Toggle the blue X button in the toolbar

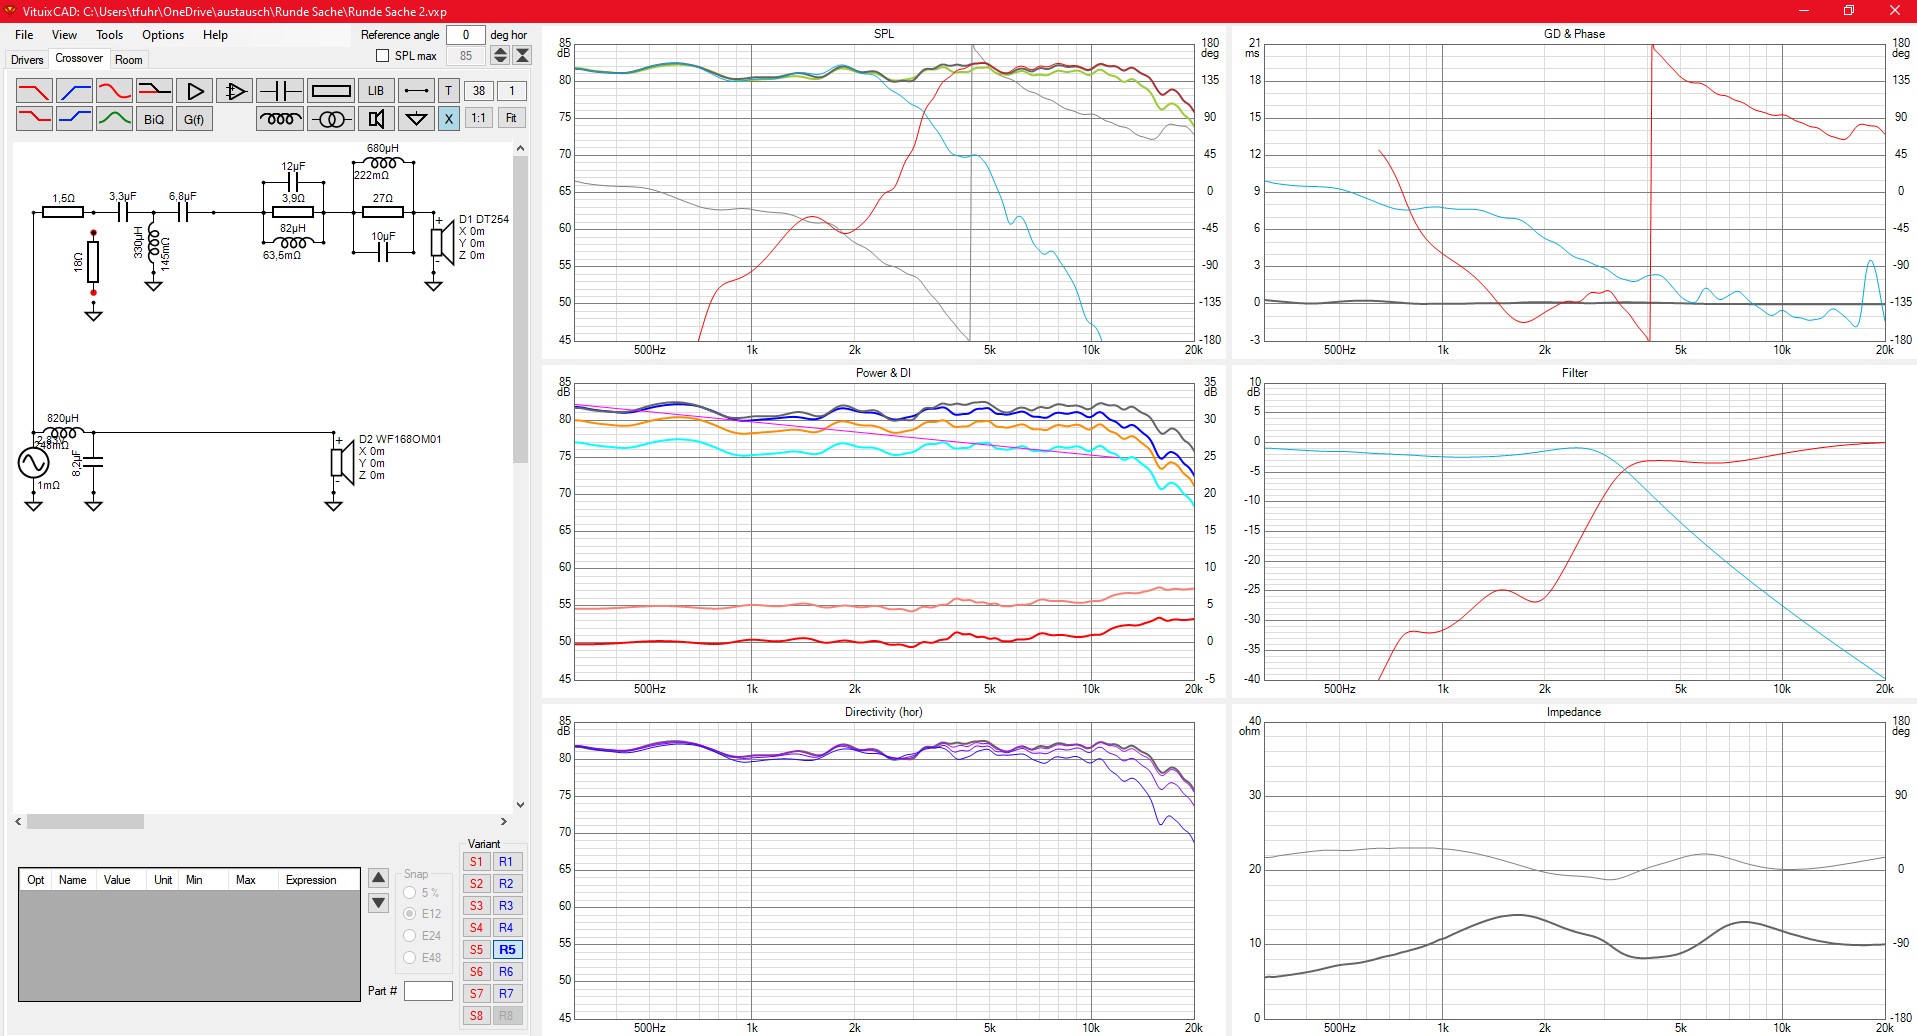pos(449,119)
